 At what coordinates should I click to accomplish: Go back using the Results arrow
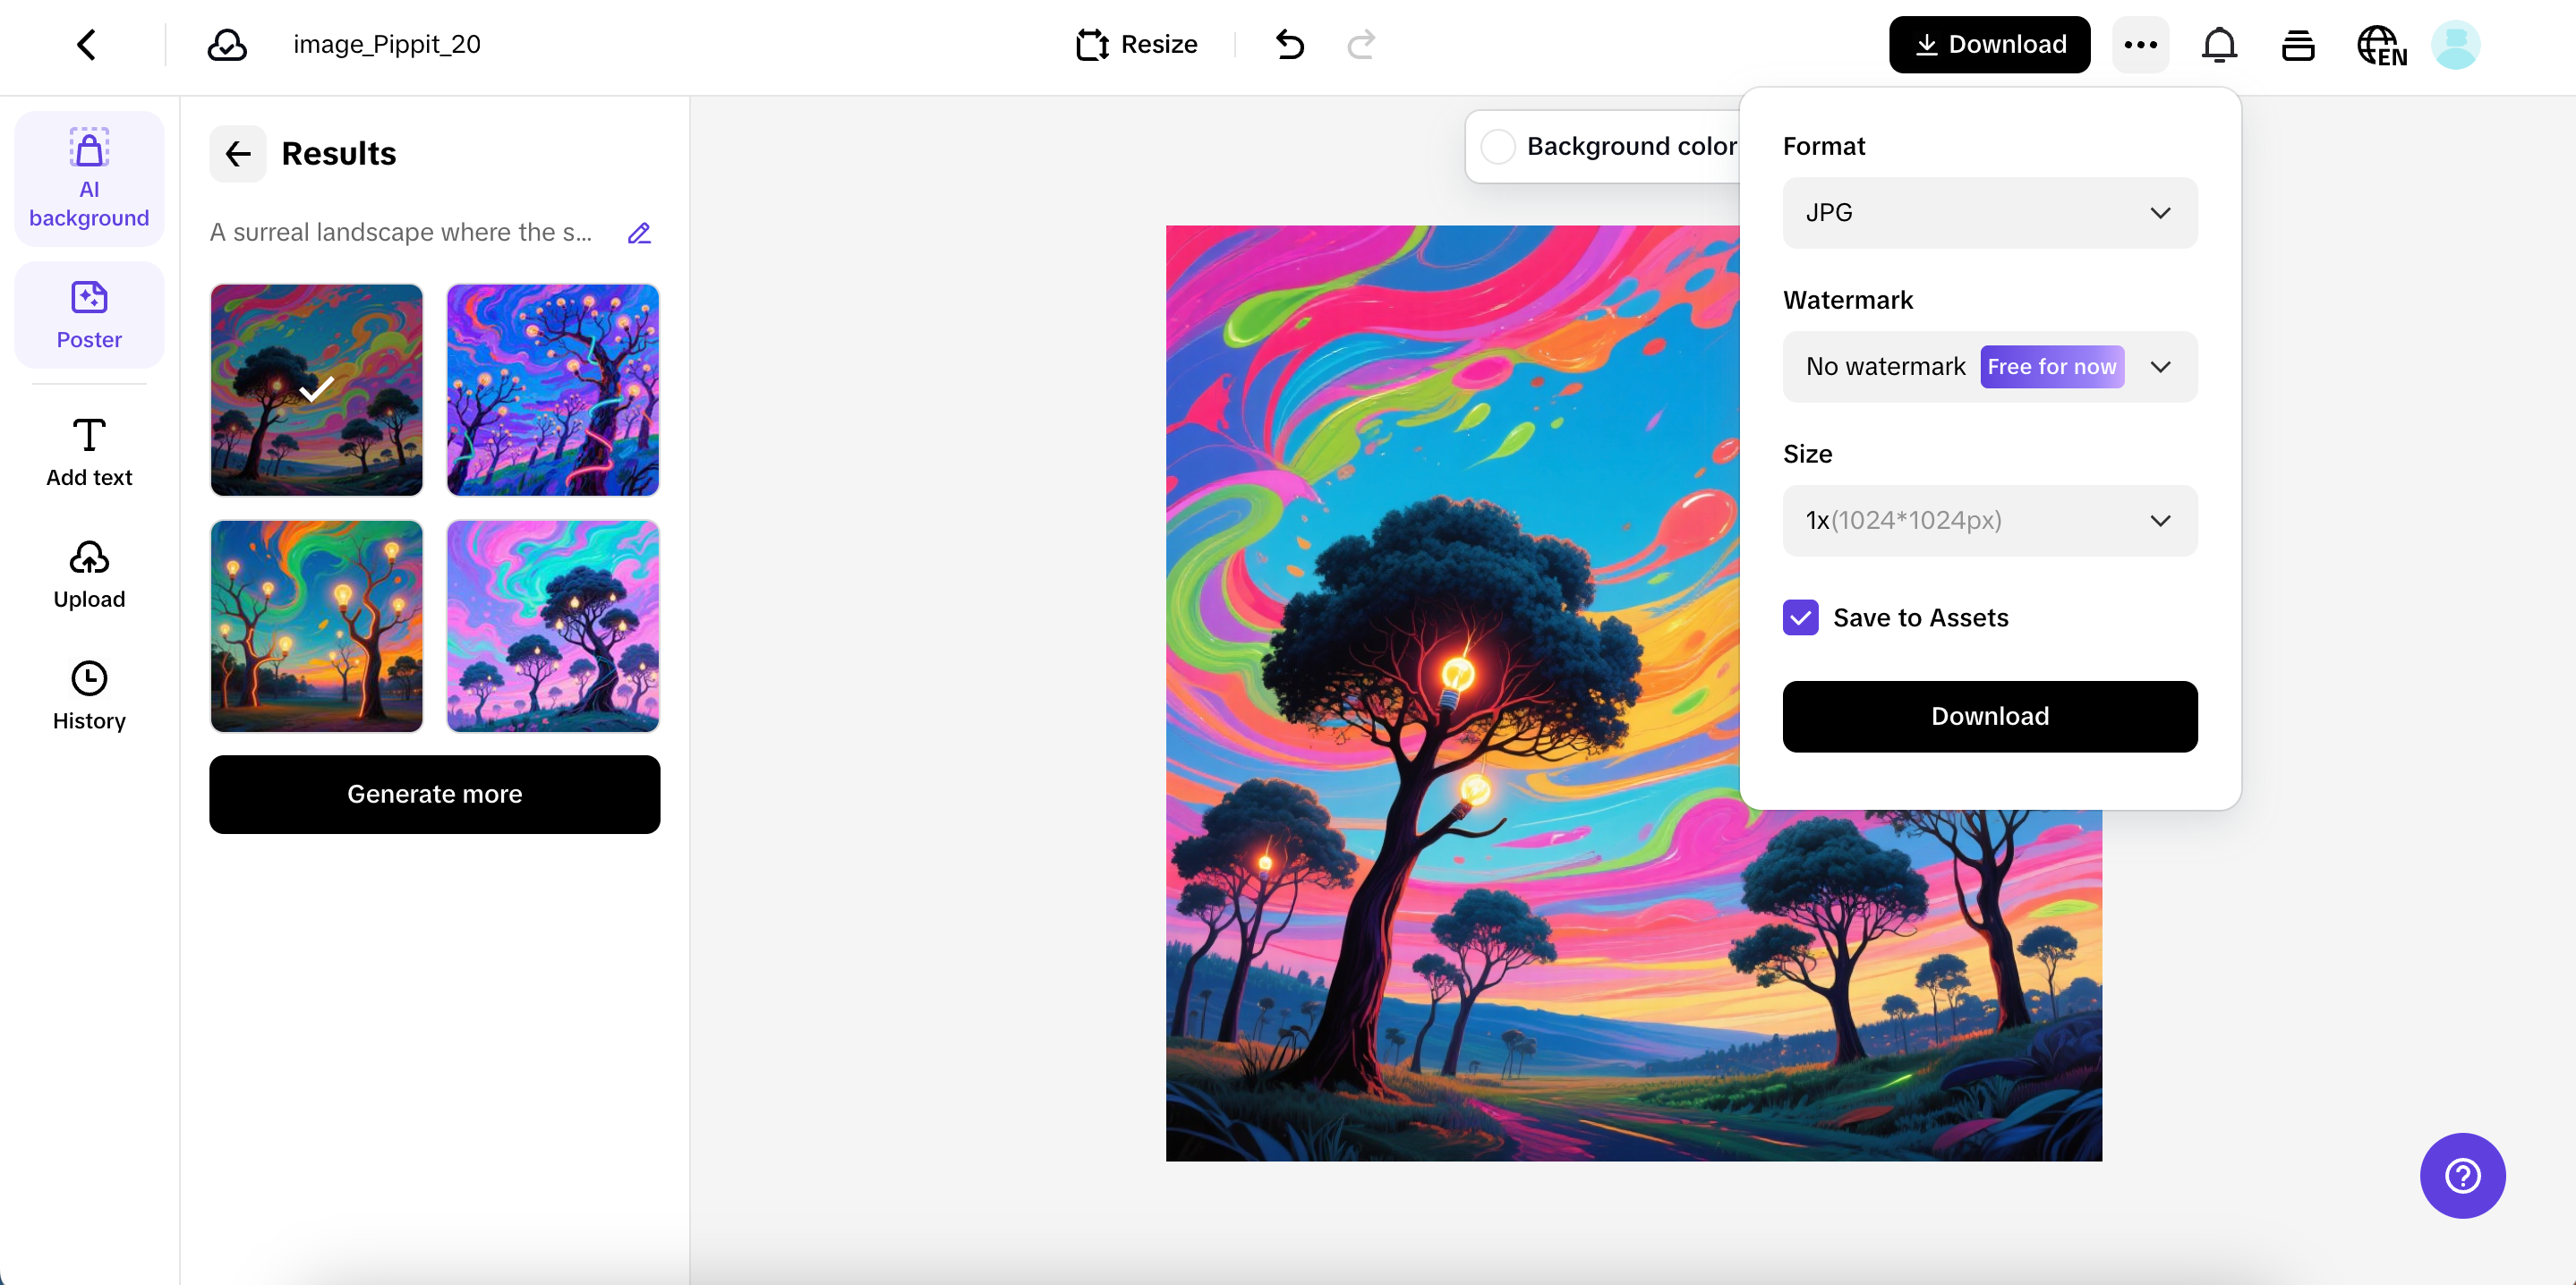[238, 154]
